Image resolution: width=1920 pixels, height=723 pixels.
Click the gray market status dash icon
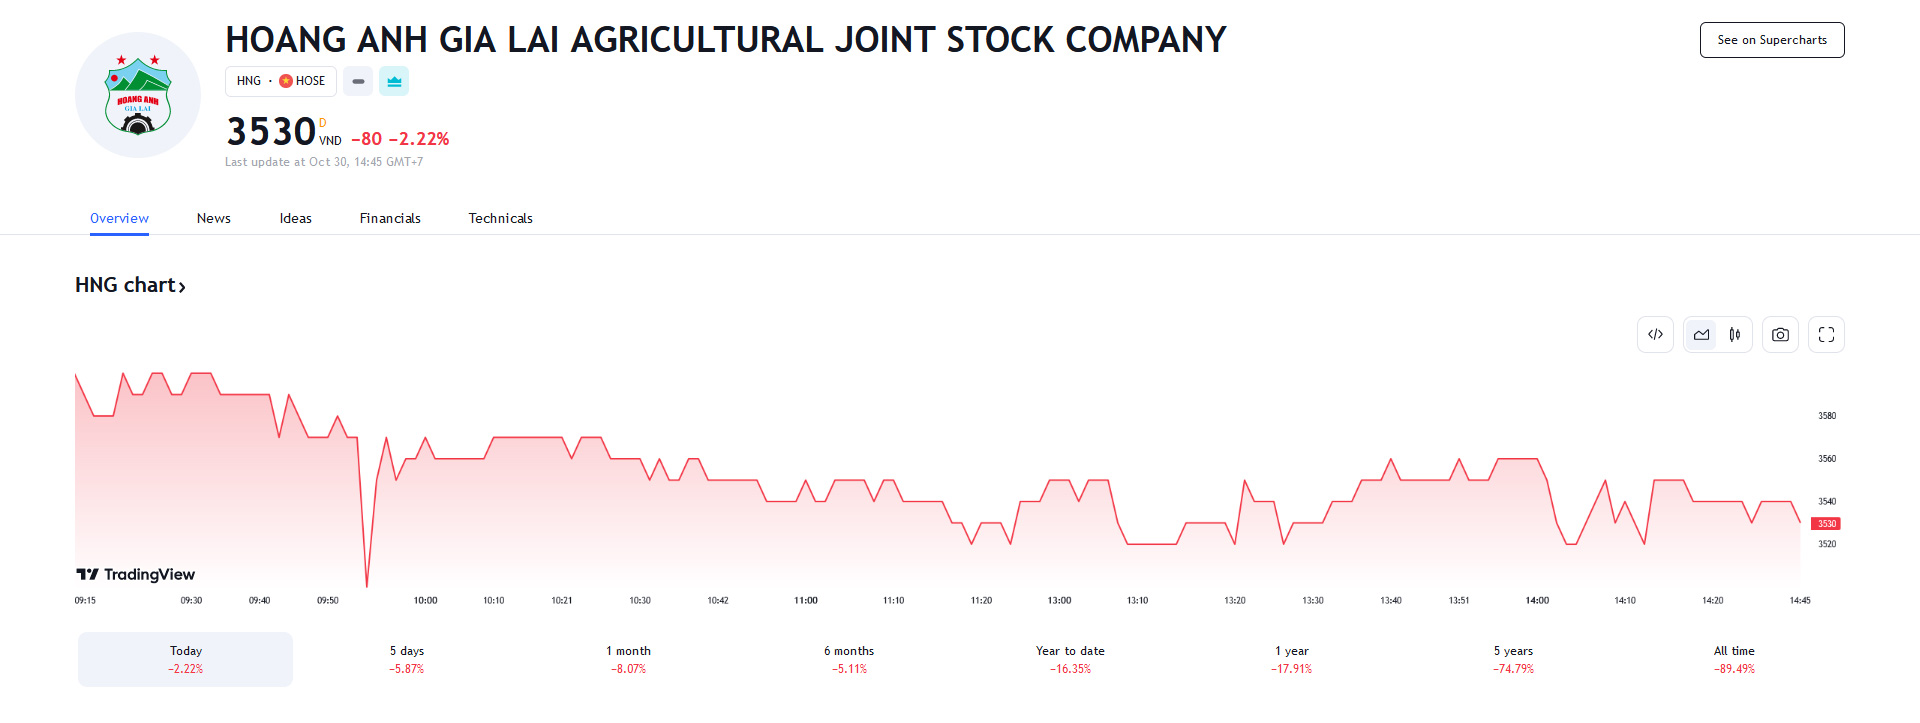(x=358, y=81)
